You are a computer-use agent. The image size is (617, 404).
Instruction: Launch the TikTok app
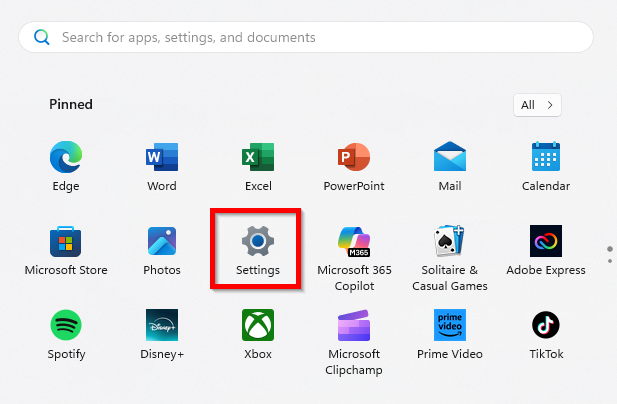[x=546, y=335]
